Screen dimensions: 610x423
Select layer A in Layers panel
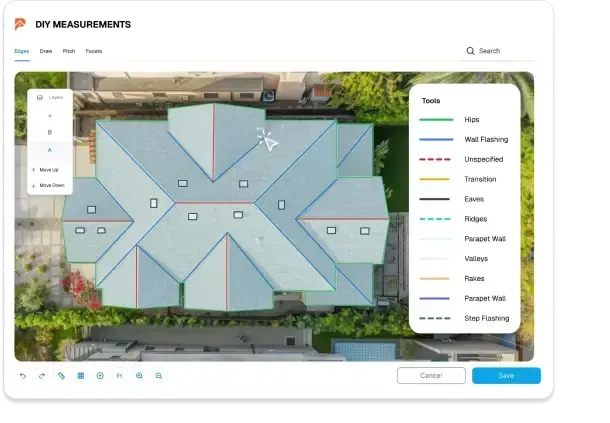point(50,150)
